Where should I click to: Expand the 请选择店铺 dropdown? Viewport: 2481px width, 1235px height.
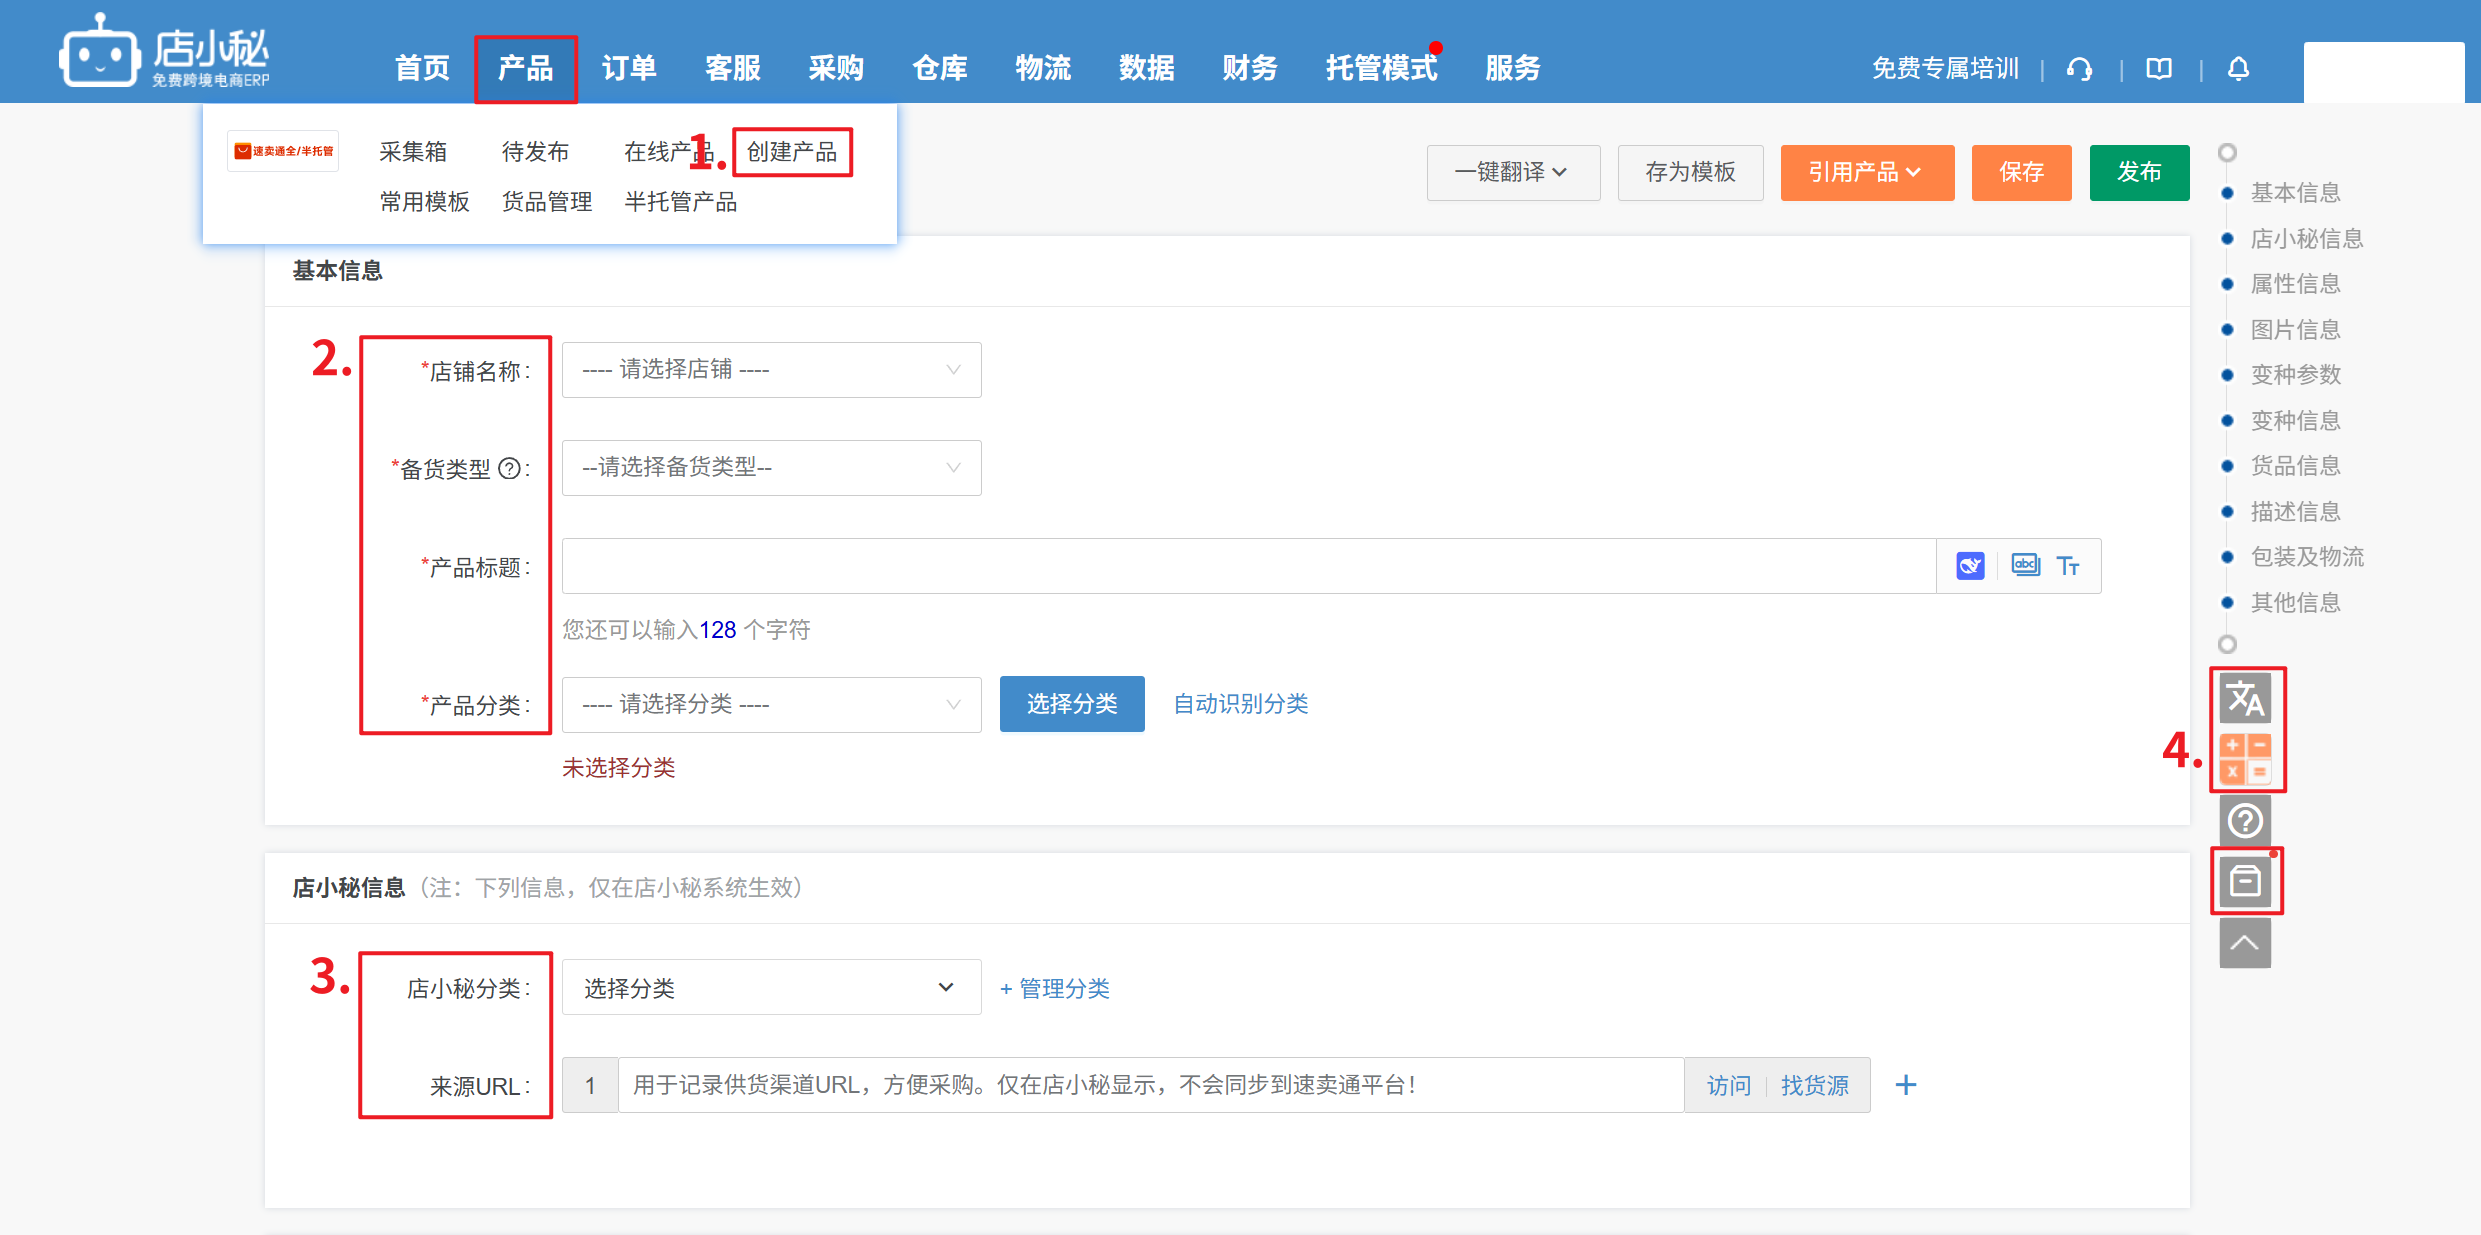[x=771, y=370]
